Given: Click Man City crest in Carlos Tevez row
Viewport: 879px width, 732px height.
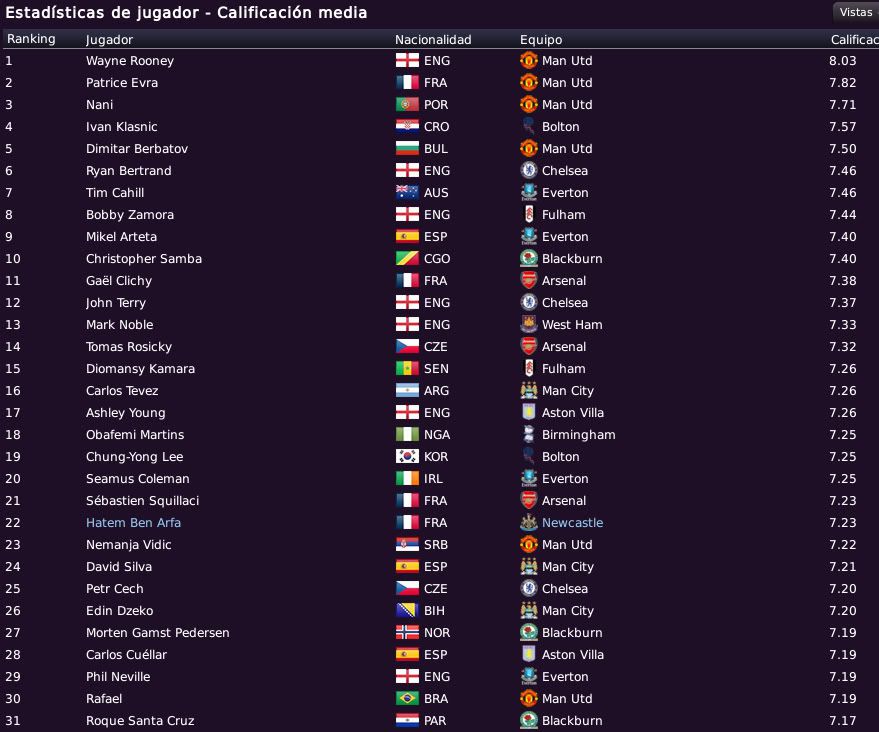Looking at the screenshot, I should (529, 391).
